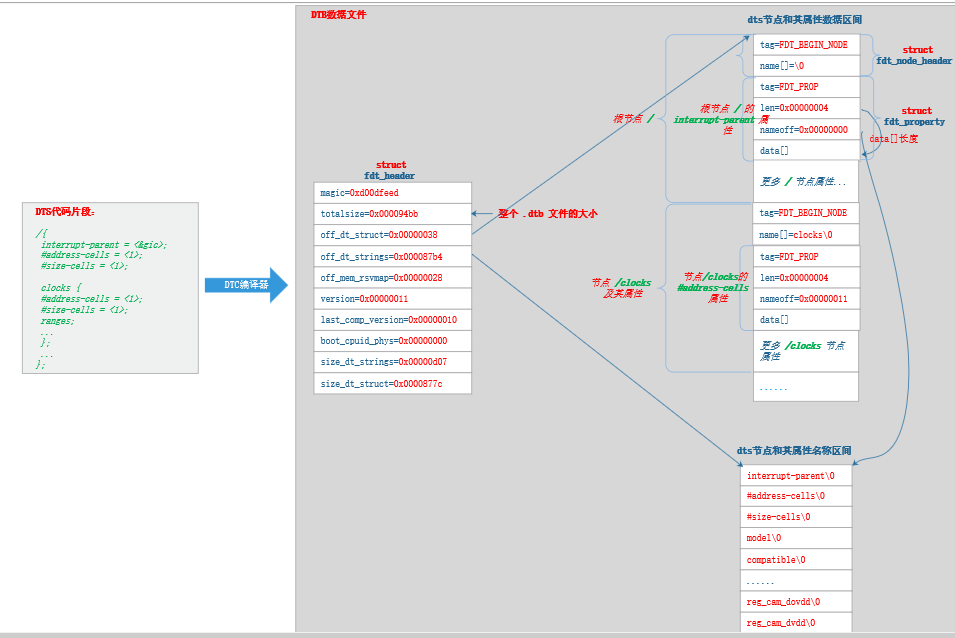The width and height of the screenshot is (955, 638).
Task: Select the size_dt_struct=0x0000877c cell
Action: [392, 384]
